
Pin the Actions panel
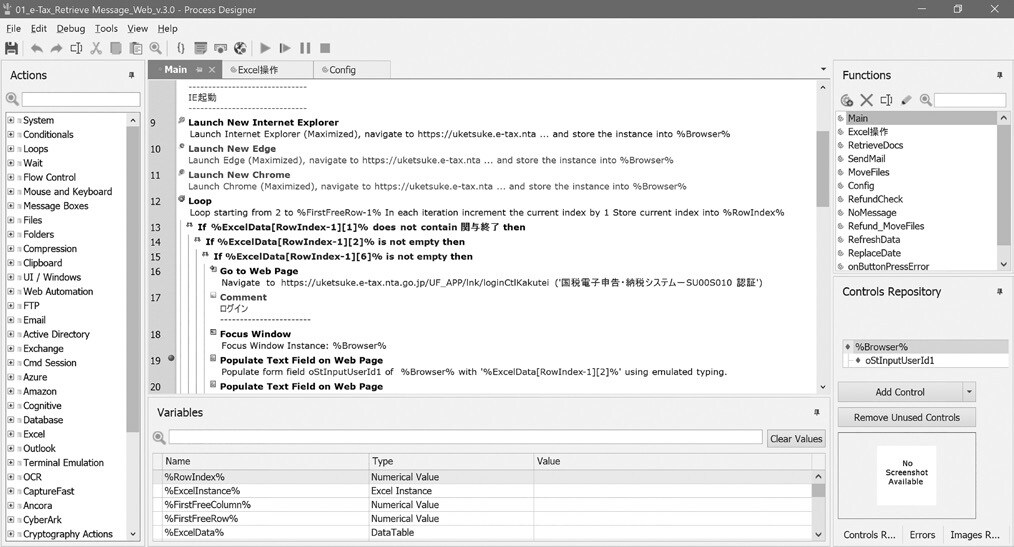point(131,75)
